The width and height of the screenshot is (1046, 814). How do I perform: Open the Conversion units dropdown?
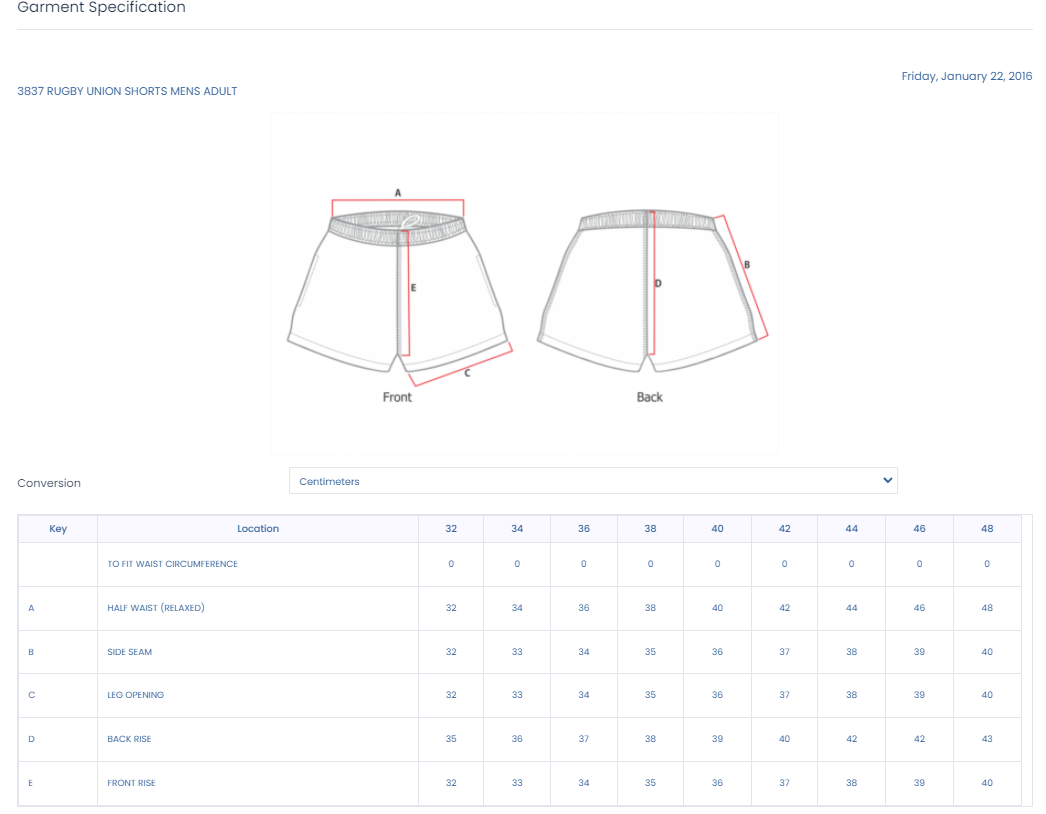click(x=592, y=481)
